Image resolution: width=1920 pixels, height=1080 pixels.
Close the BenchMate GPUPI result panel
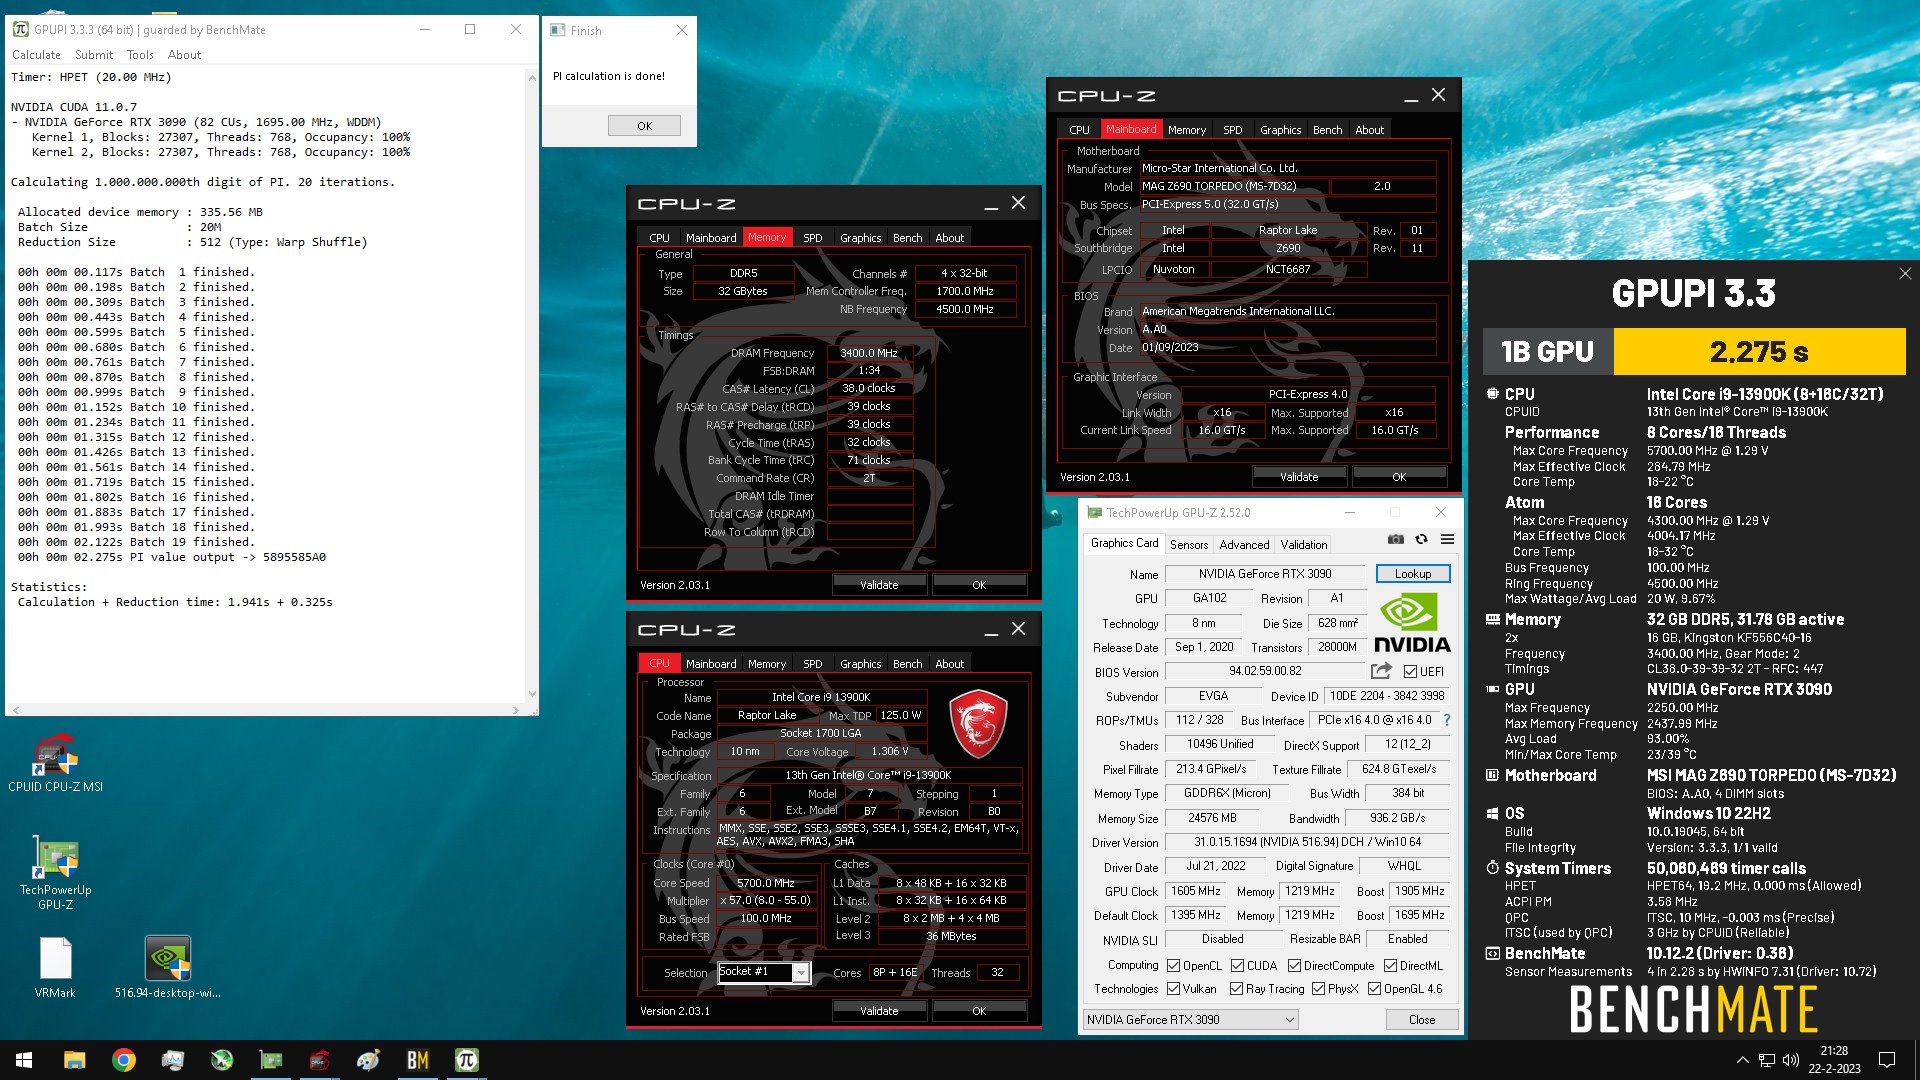pos(1905,273)
